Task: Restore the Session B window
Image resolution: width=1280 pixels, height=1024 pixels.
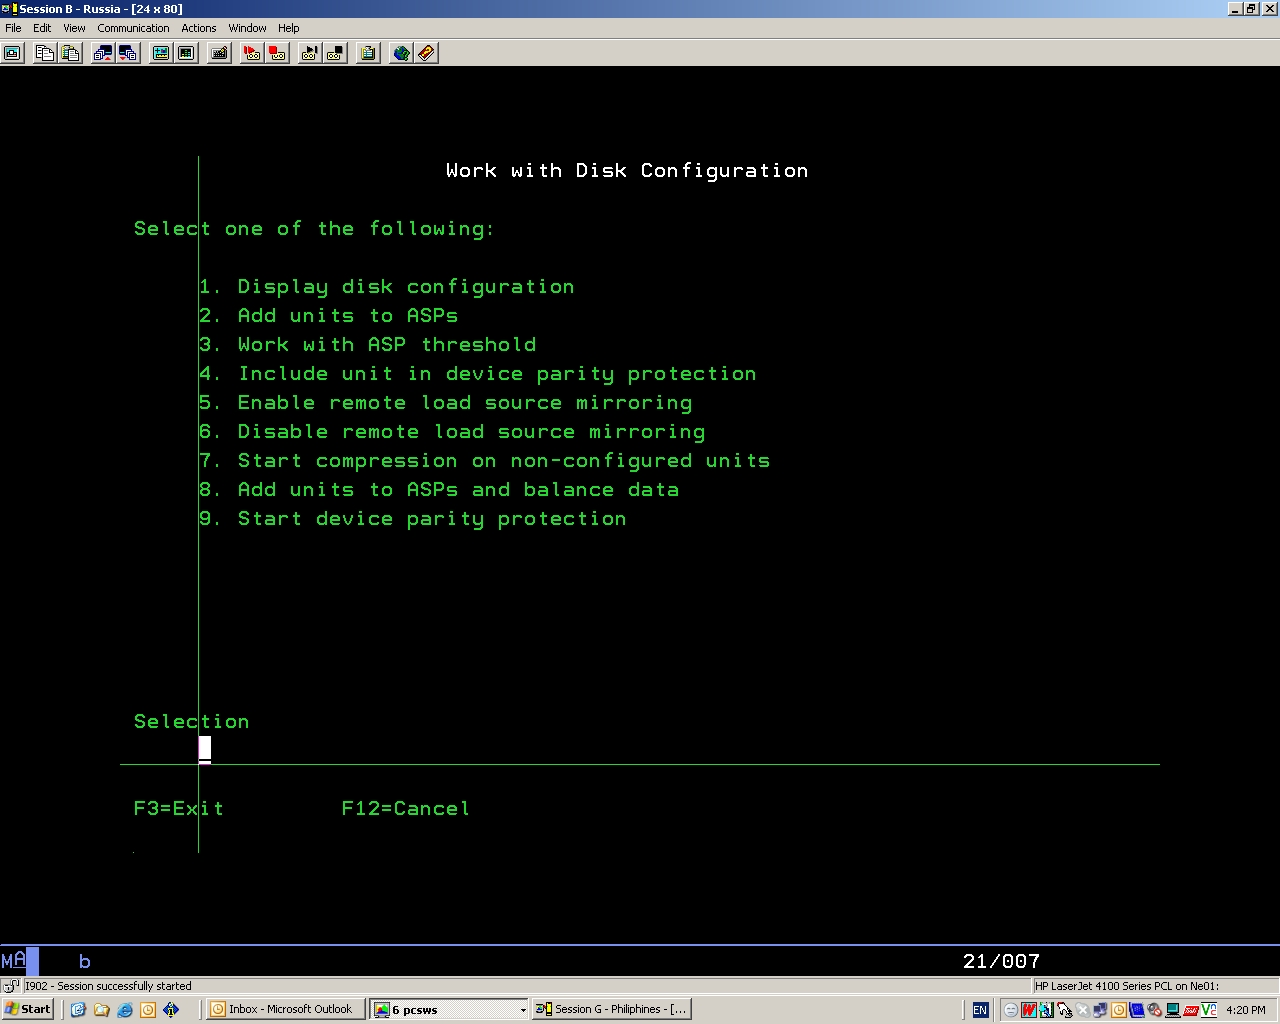Action: tap(1250, 8)
